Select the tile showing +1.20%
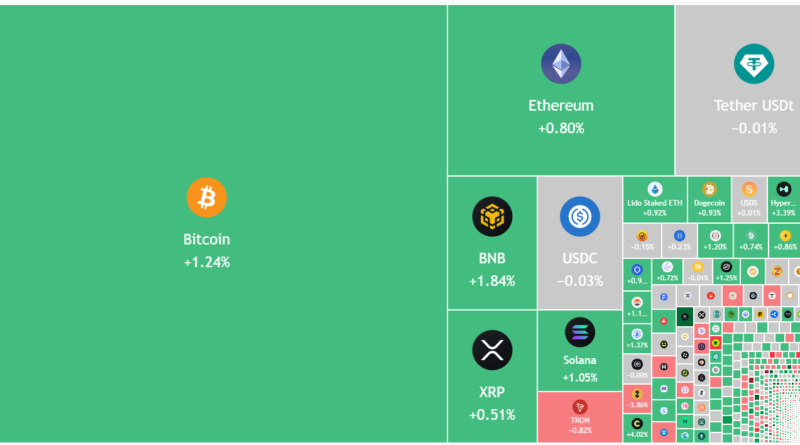The image size is (800, 445). point(715,239)
